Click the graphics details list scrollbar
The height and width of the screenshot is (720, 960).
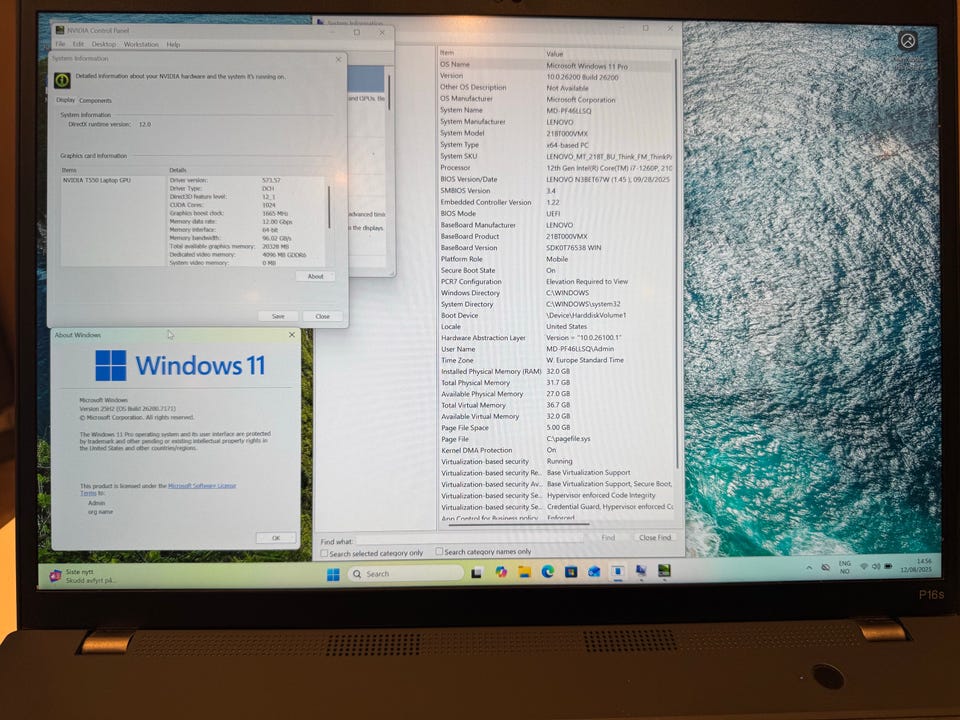(329, 207)
